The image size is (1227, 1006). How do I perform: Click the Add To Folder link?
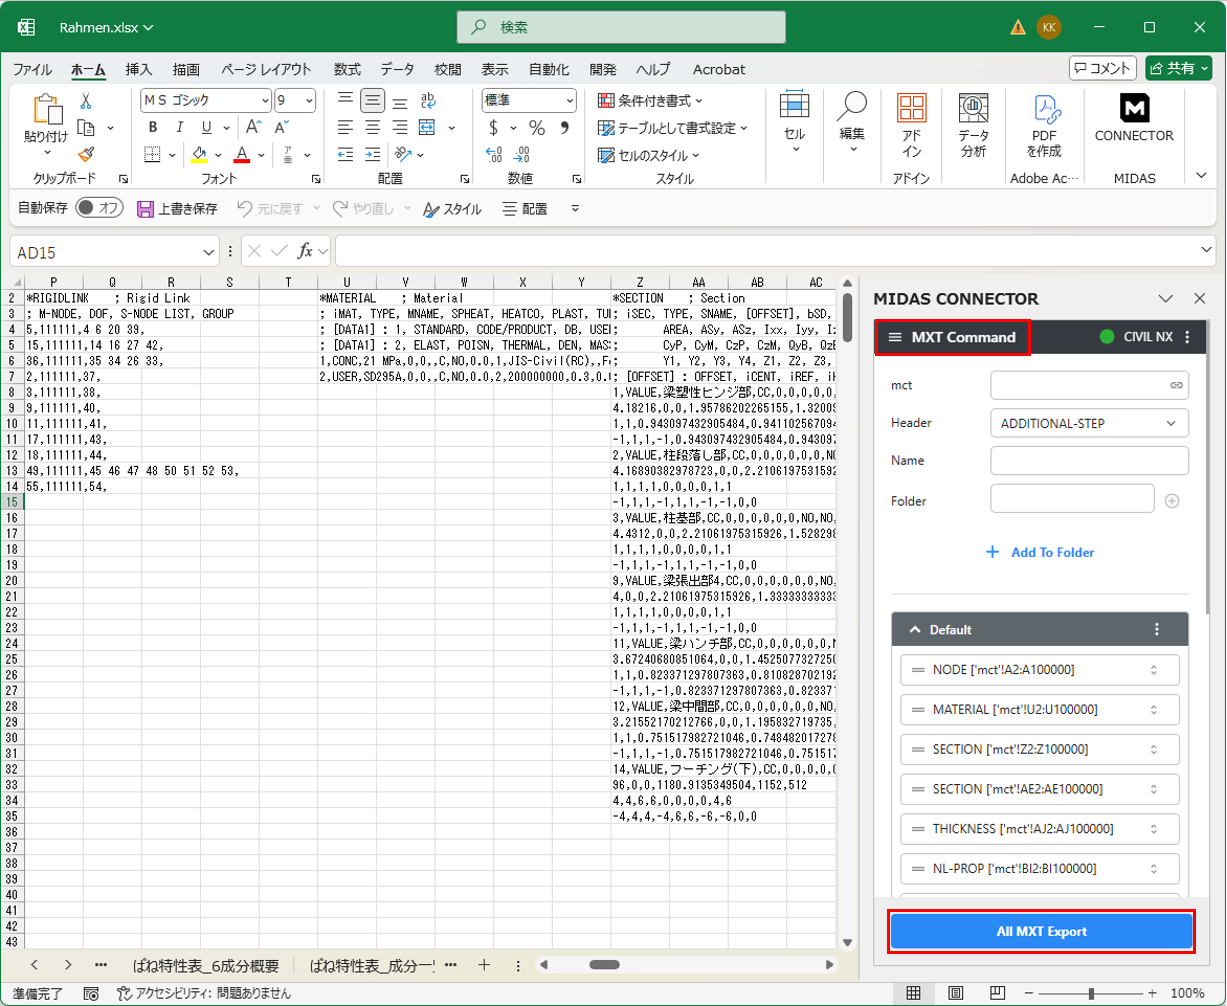[1041, 552]
